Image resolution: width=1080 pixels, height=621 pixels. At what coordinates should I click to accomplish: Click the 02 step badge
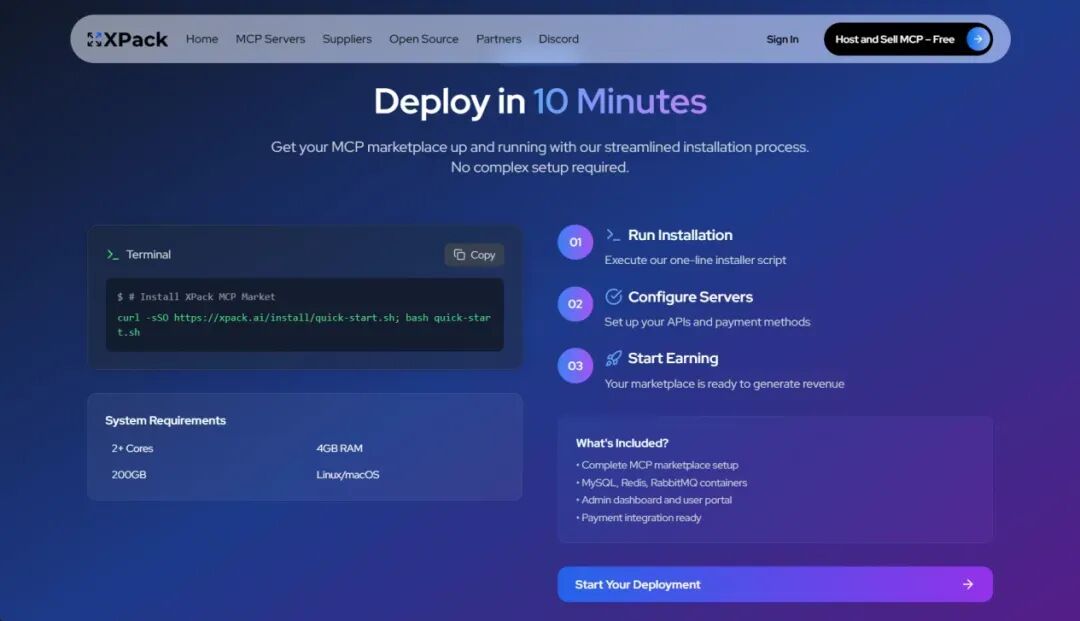coord(575,304)
